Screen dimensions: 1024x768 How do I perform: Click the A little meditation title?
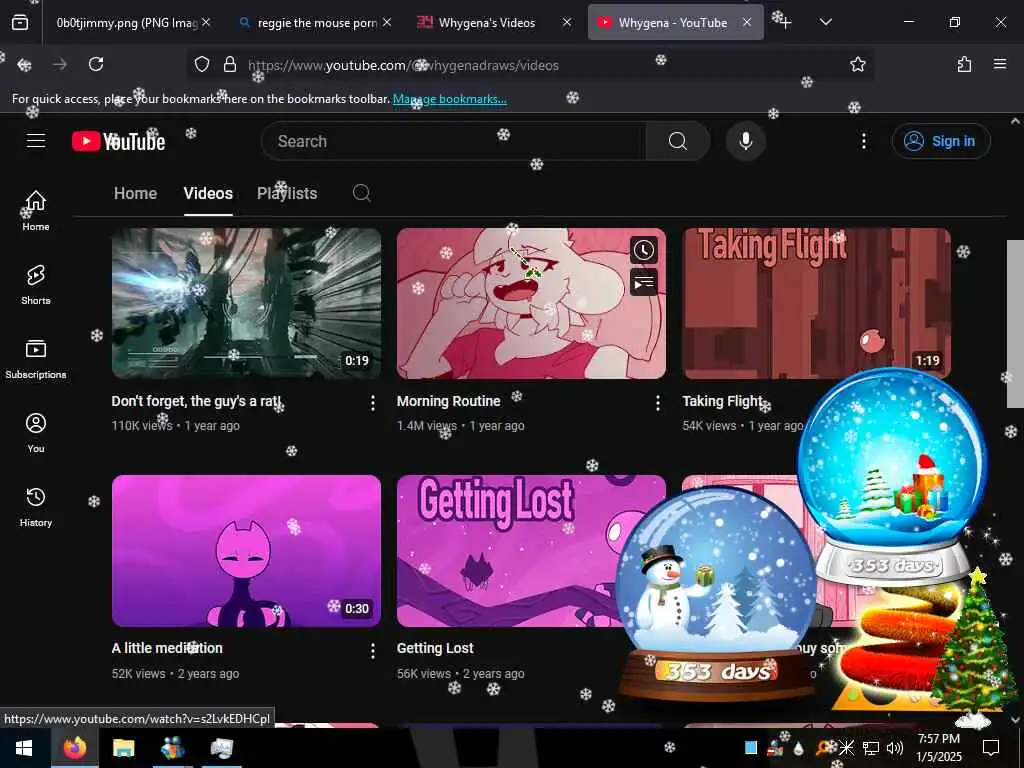[x=167, y=648]
